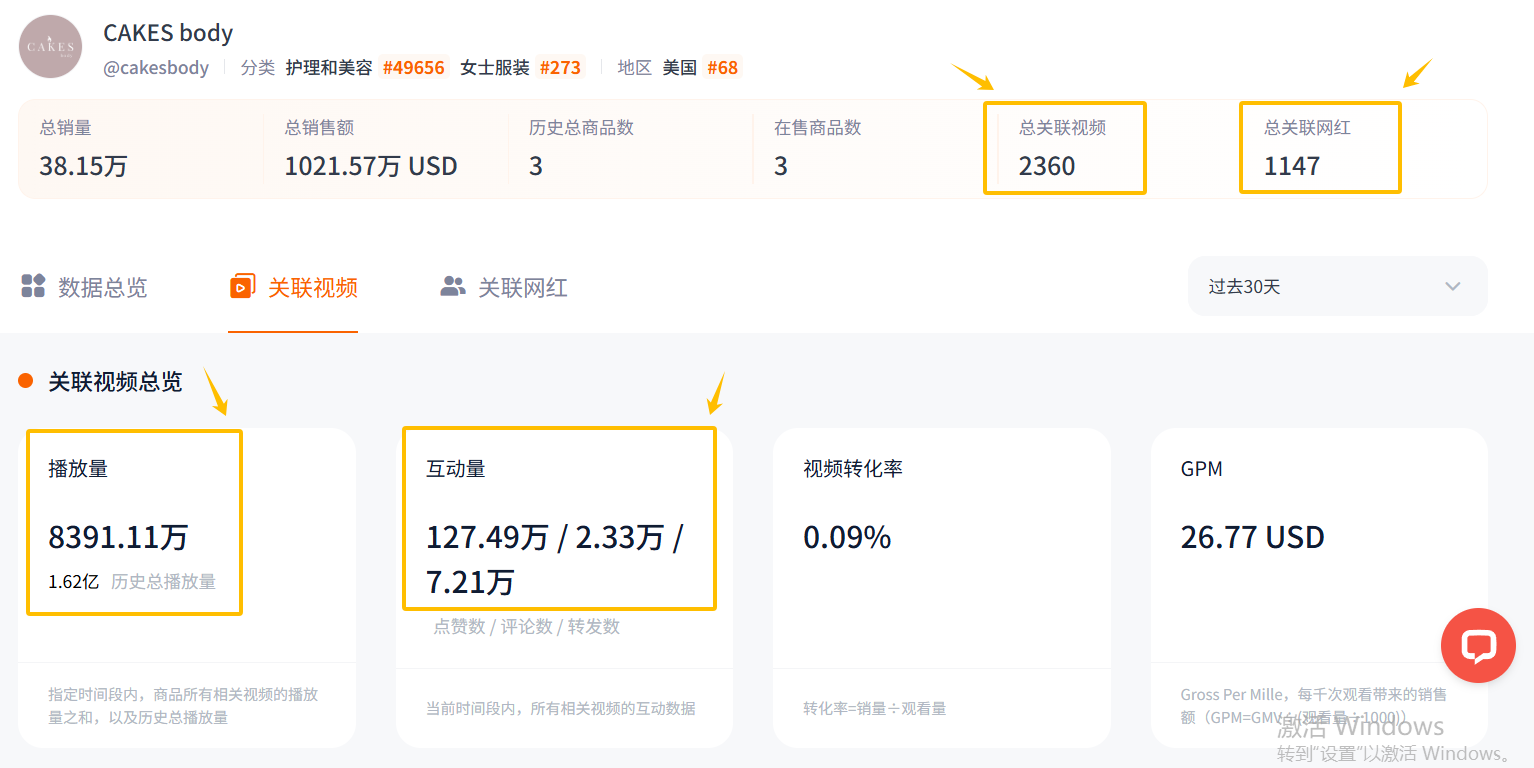Open the red chat support bubble
This screenshot has width=1534, height=768.
coord(1478,645)
